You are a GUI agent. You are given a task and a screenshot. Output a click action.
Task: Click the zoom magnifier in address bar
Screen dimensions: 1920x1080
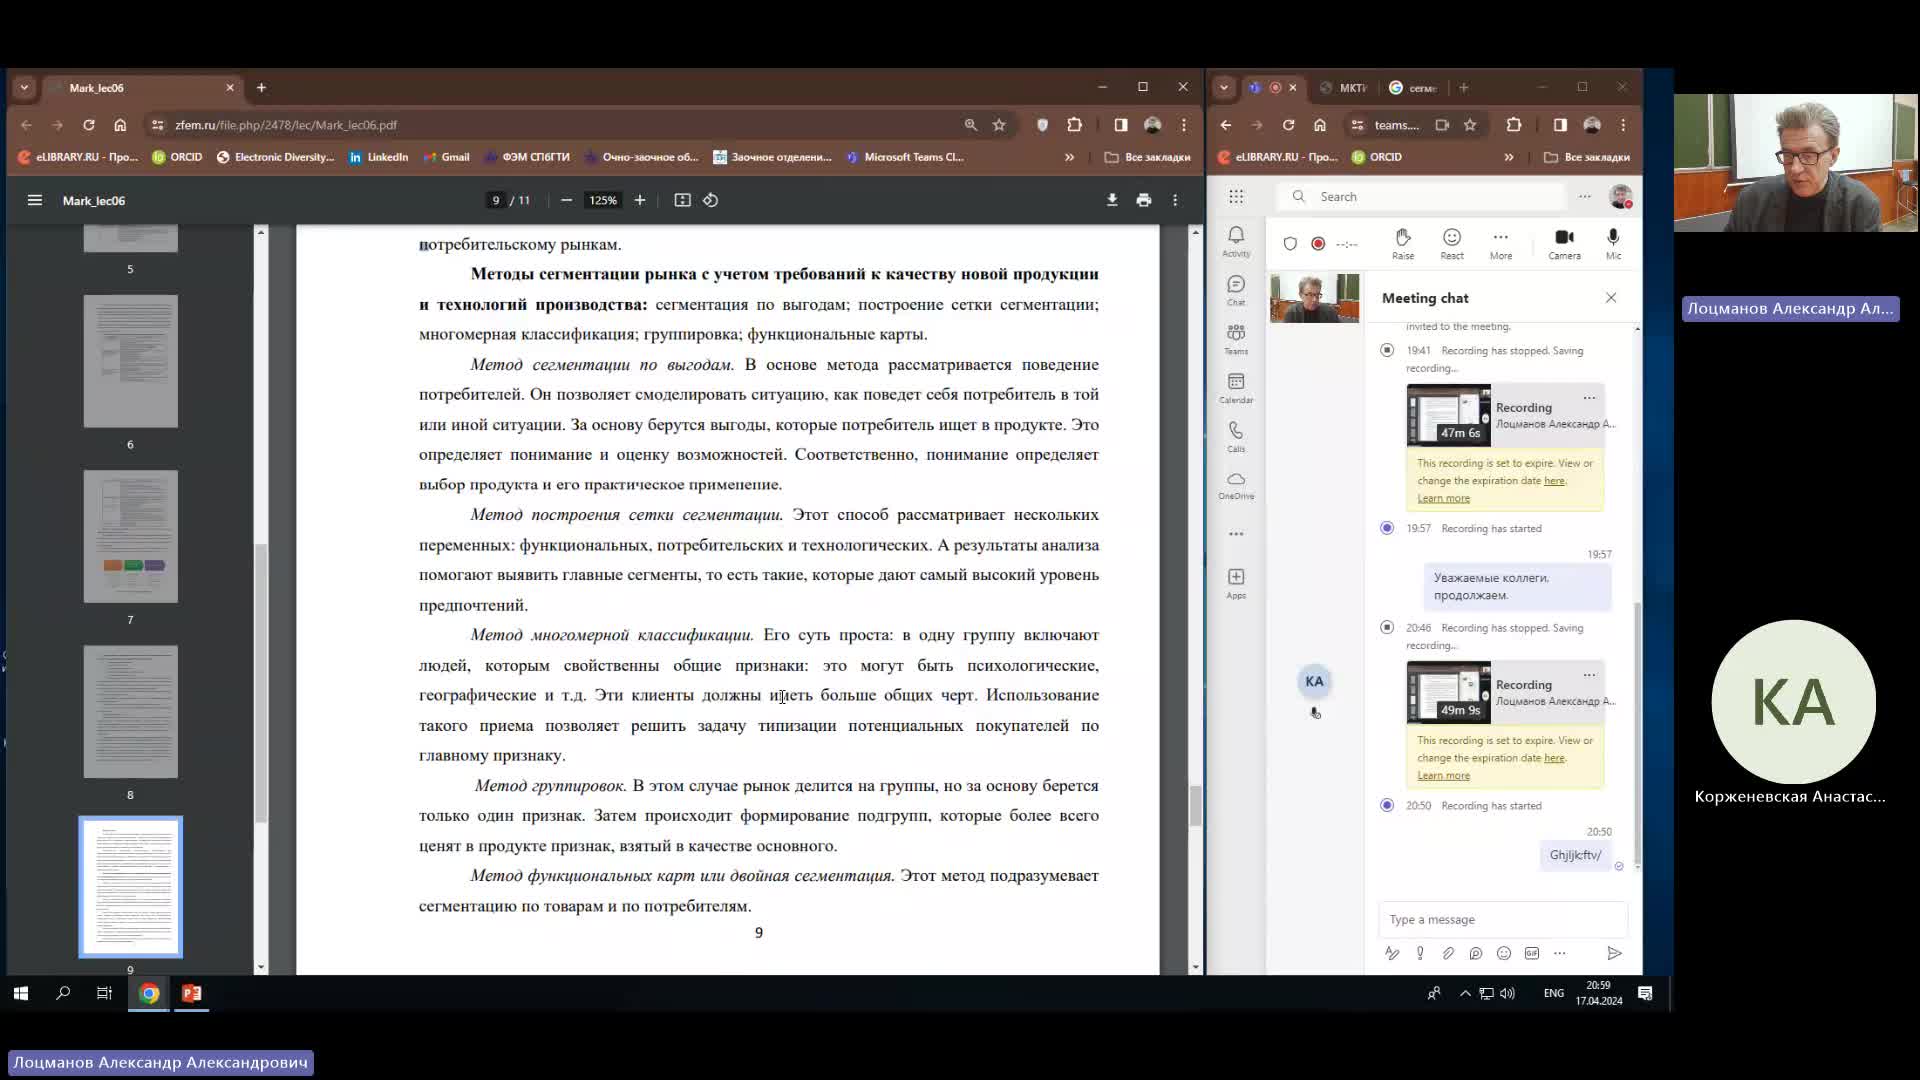tap(971, 125)
